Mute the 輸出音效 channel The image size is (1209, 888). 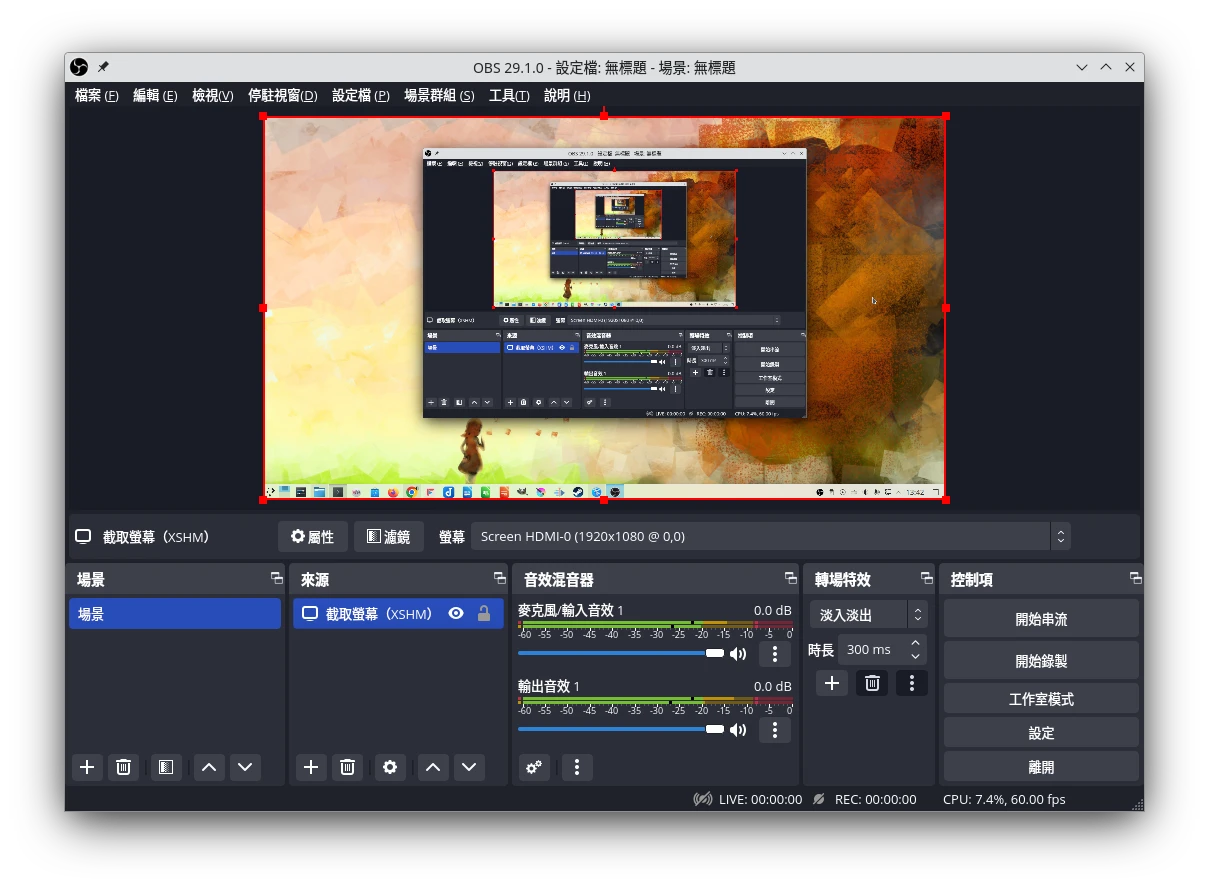pos(738,730)
